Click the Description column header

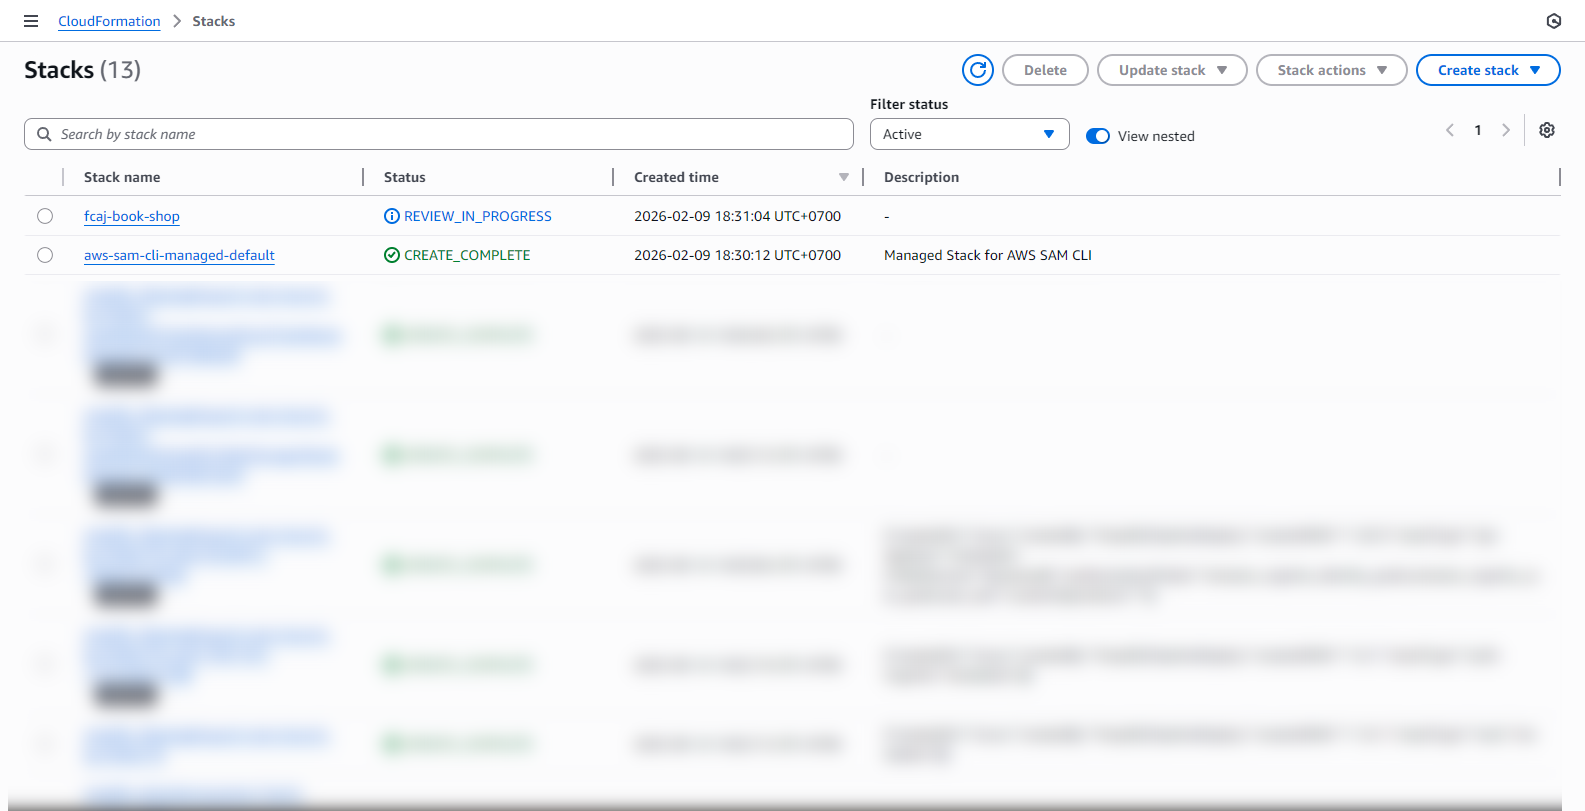point(921,177)
